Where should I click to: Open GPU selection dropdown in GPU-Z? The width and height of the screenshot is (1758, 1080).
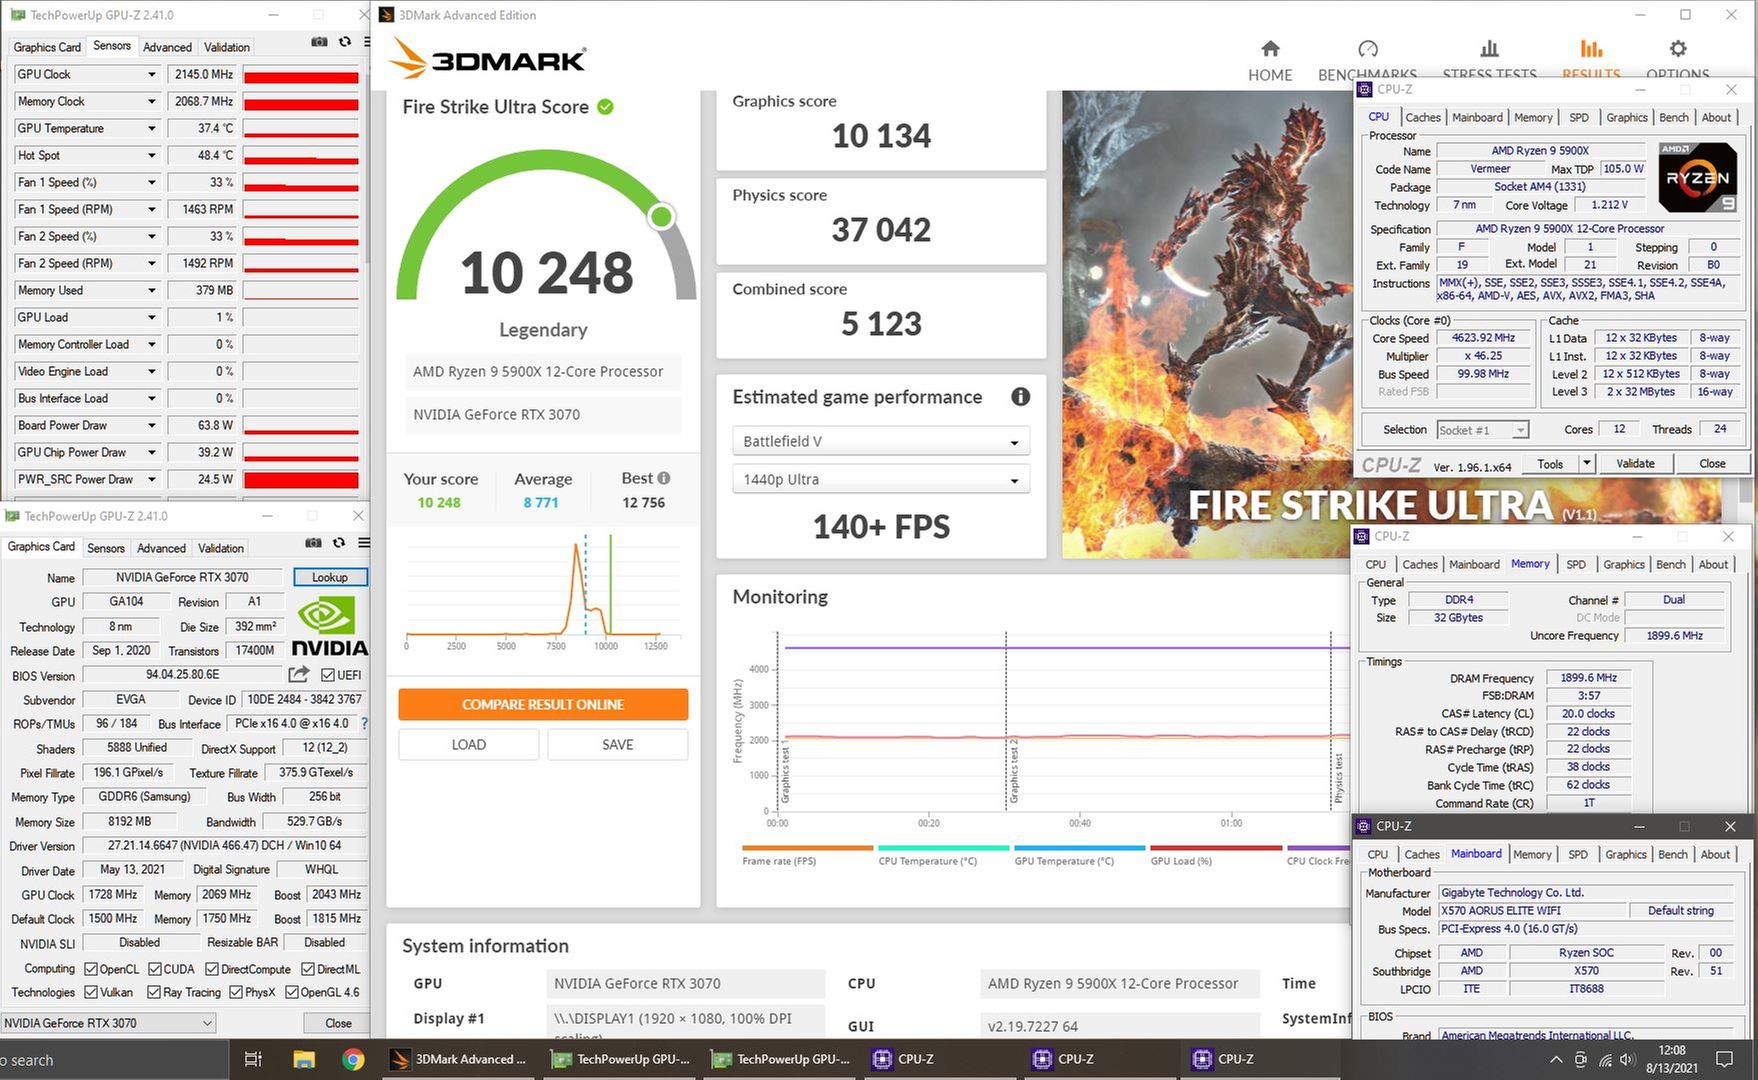108,1023
